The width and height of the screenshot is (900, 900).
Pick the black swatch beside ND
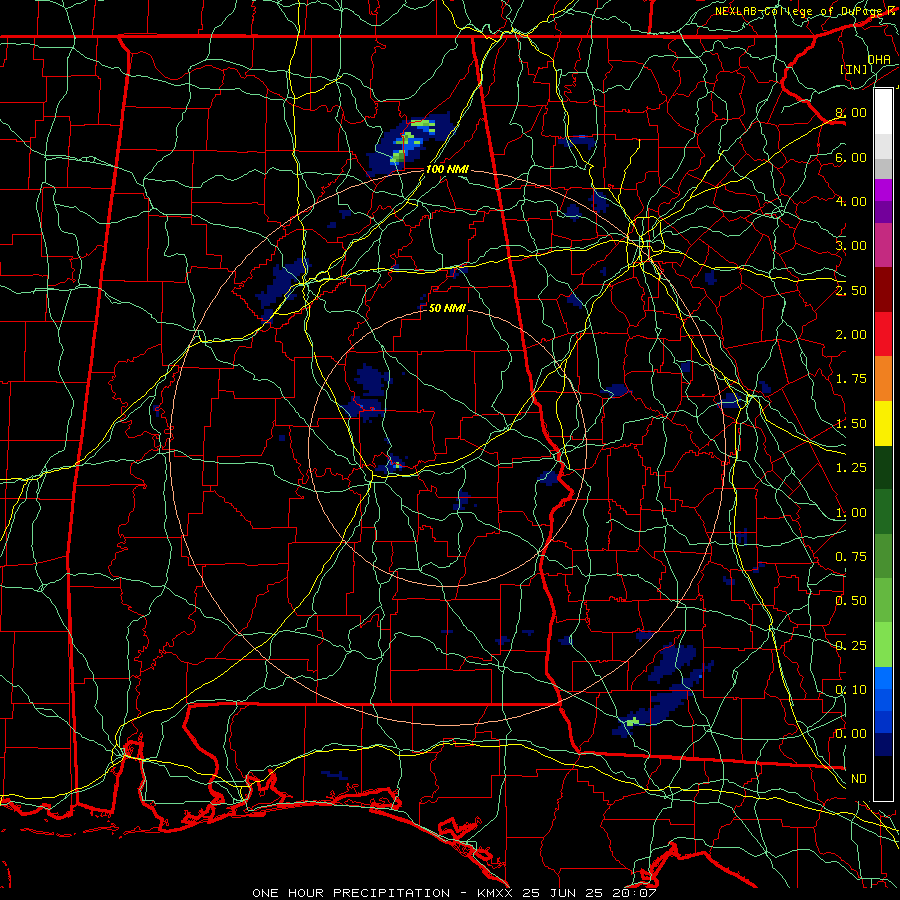click(x=883, y=778)
